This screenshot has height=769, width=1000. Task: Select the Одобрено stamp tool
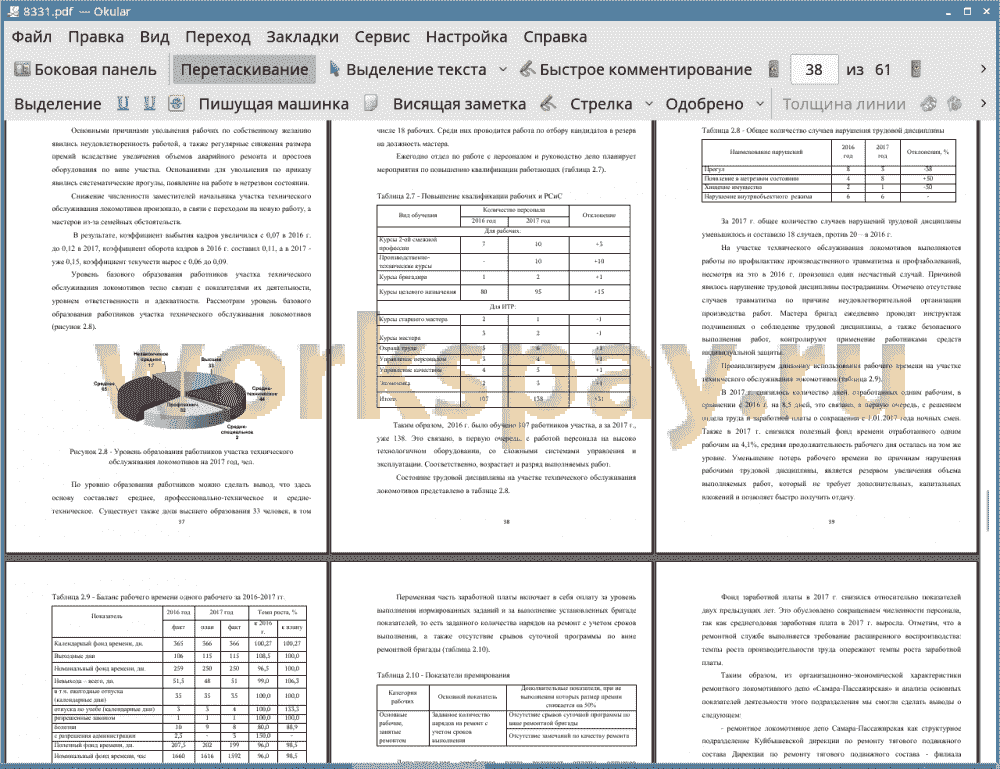[704, 104]
